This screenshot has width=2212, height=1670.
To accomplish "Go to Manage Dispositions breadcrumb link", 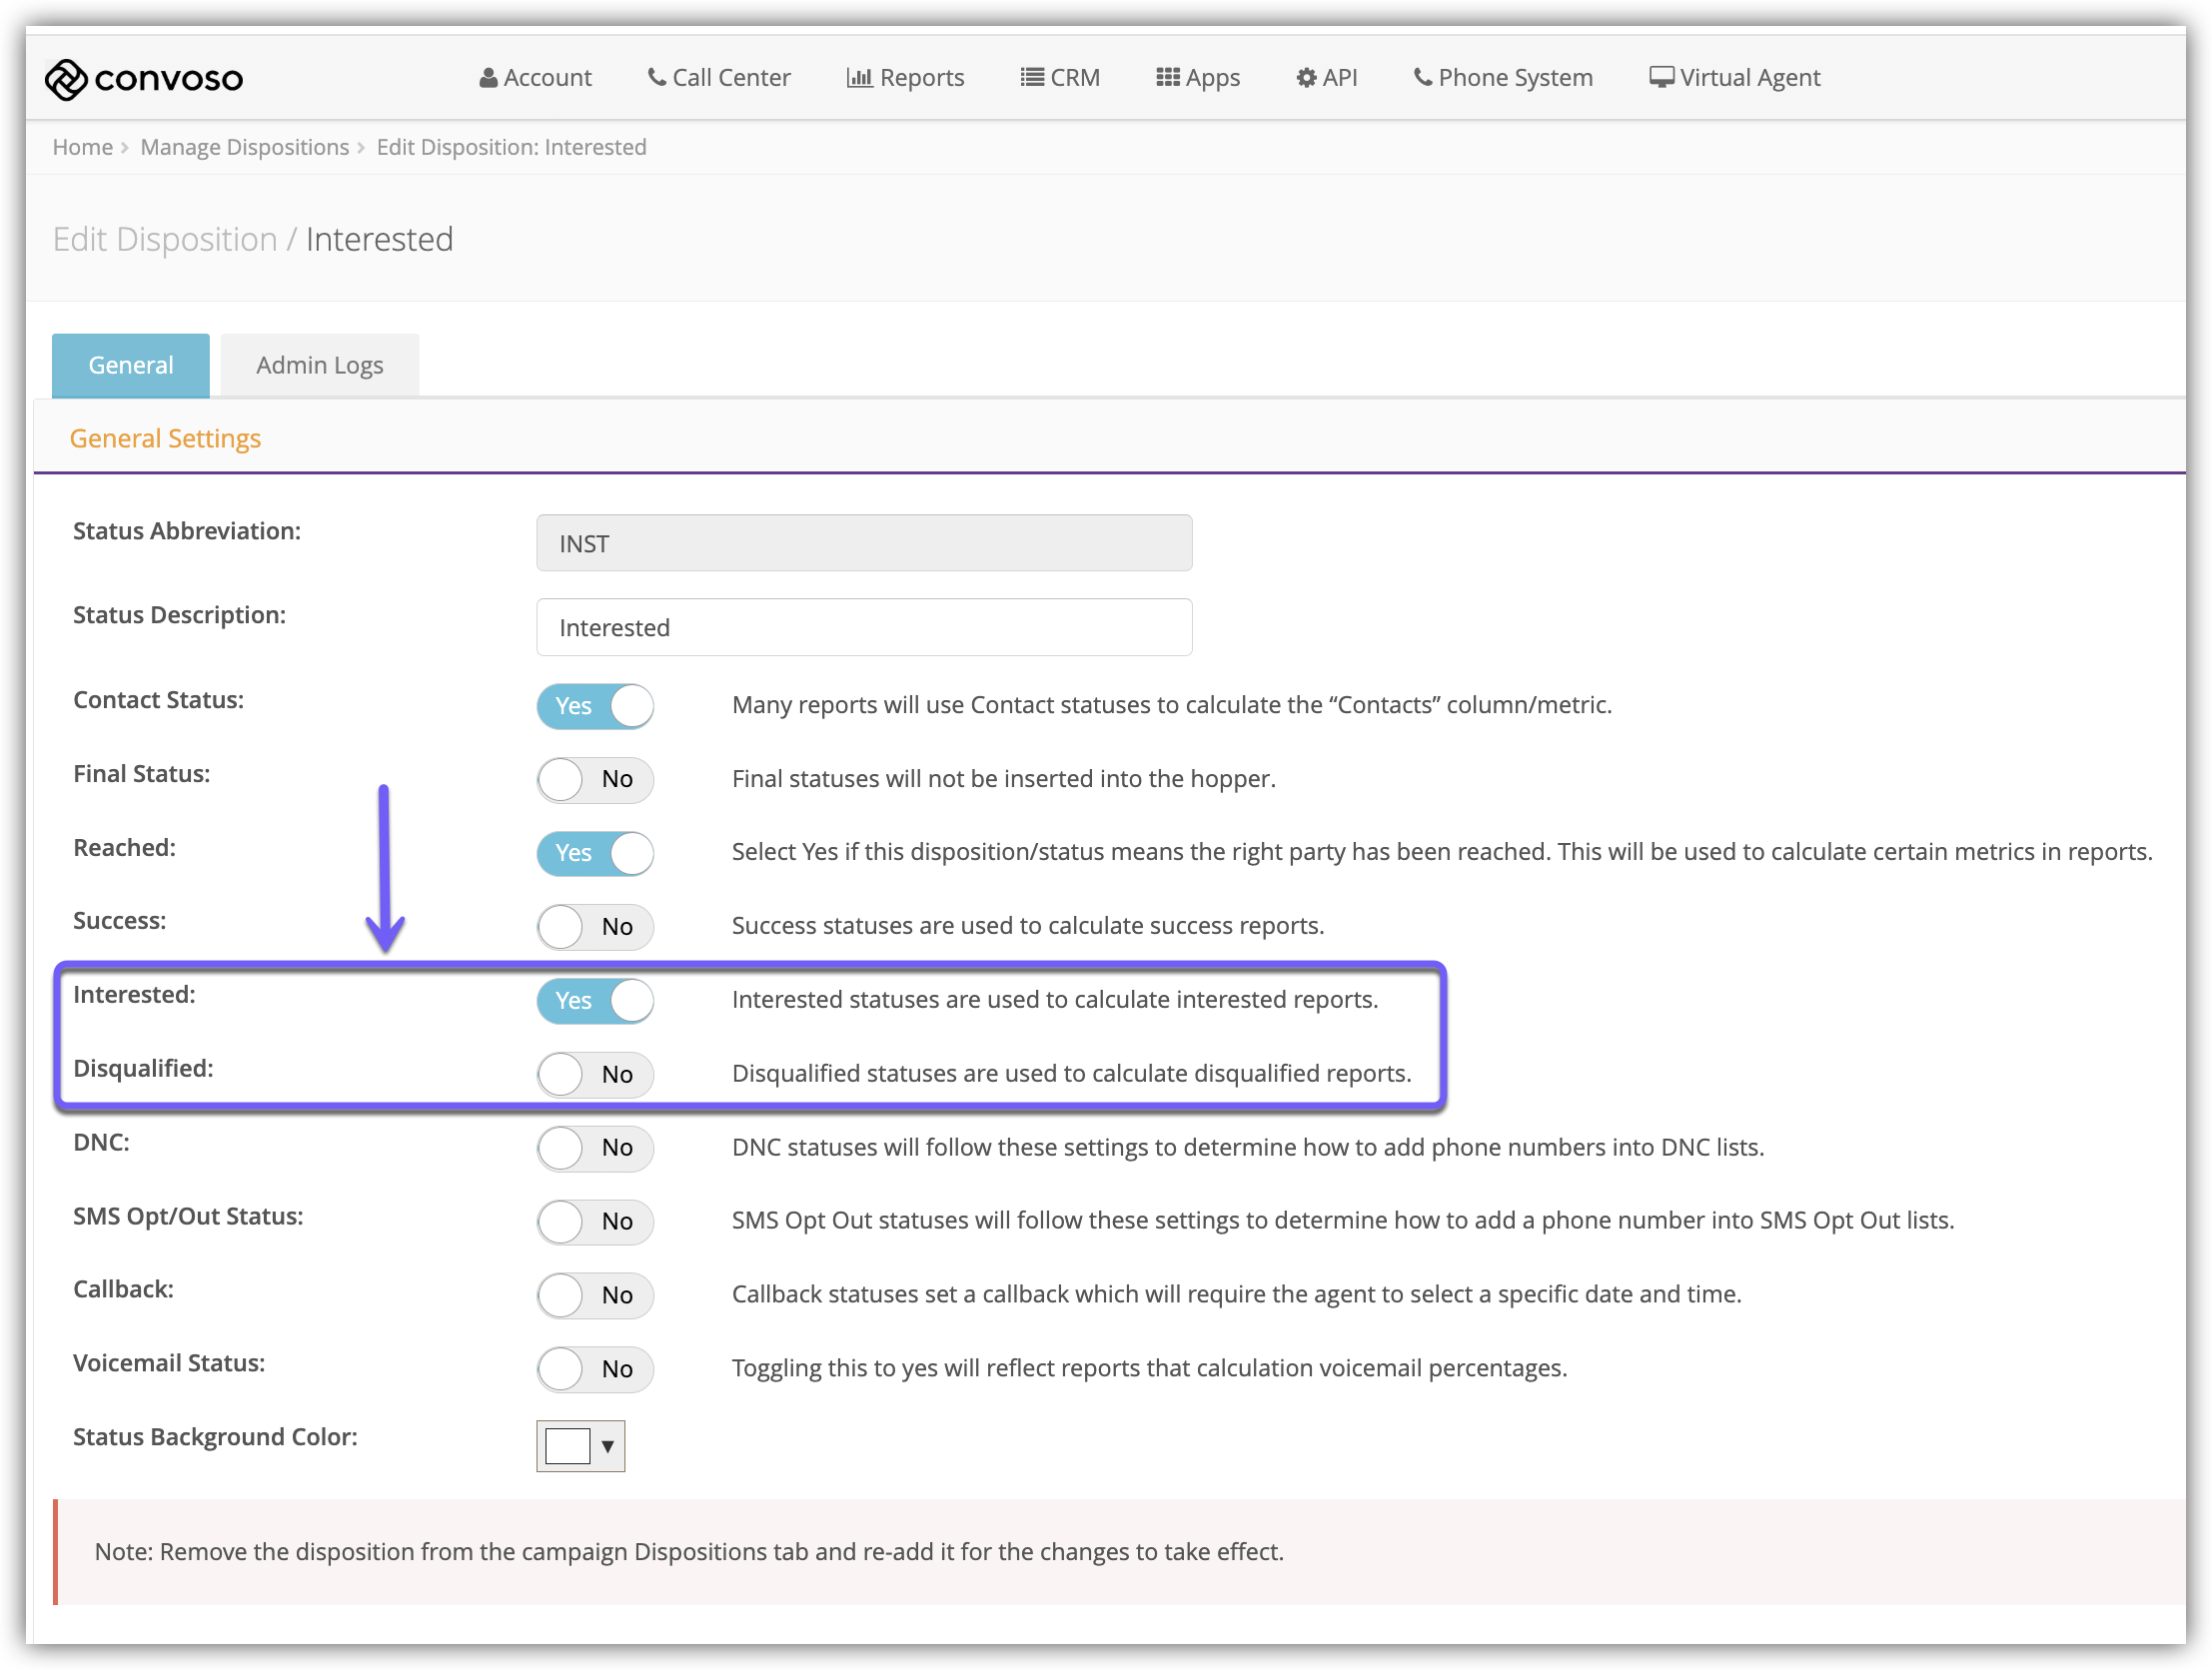I will pos(244,148).
